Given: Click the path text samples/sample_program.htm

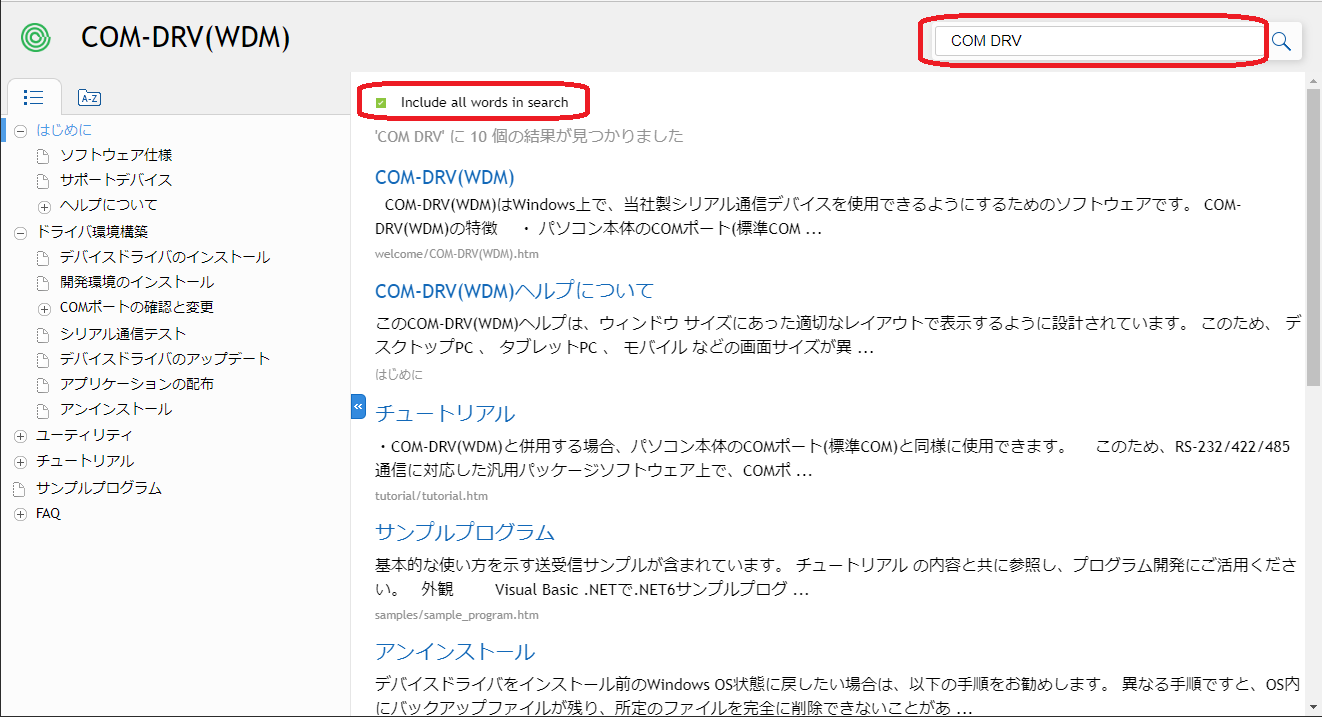Looking at the screenshot, I should click(457, 615).
